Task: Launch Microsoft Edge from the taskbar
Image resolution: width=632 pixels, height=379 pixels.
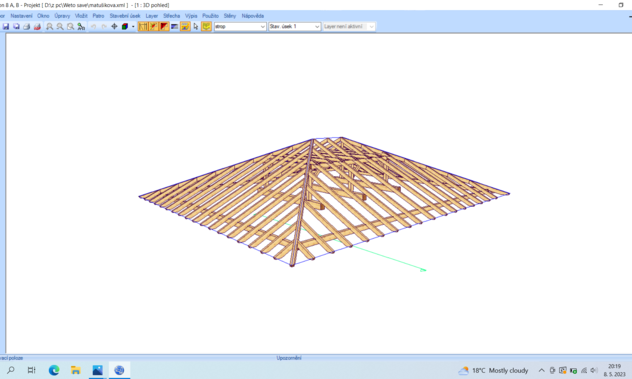Action: tap(54, 370)
